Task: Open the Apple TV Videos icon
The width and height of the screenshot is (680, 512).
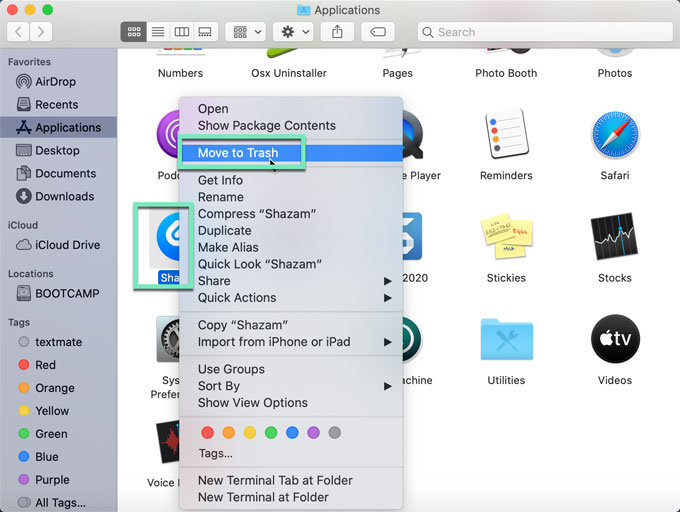Action: pyautogui.click(x=614, y=340)
